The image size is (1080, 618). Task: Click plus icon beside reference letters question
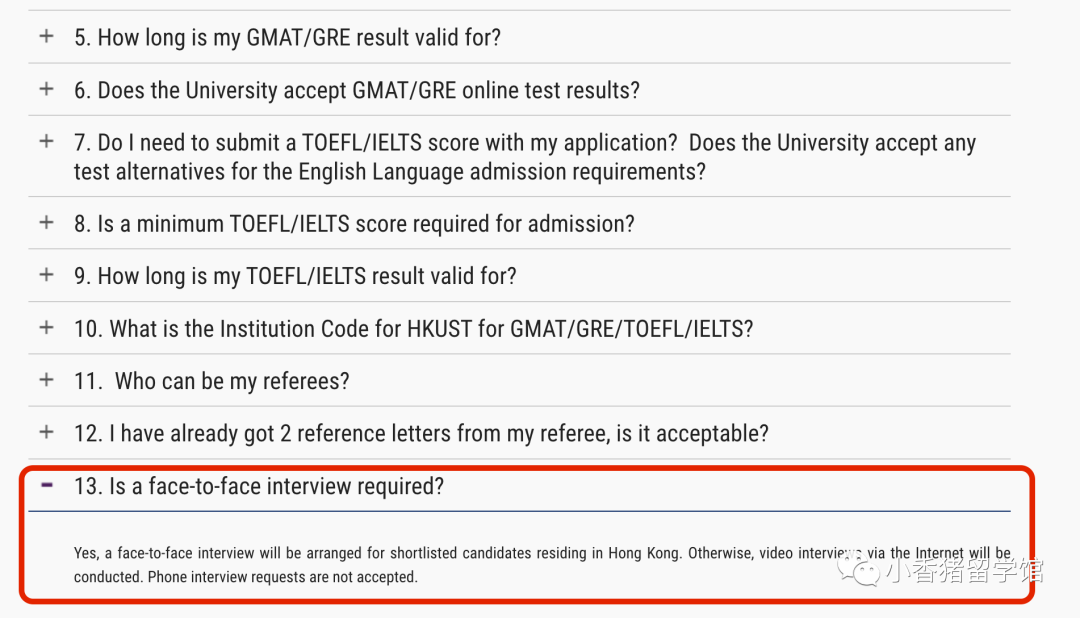click(46, 432)
